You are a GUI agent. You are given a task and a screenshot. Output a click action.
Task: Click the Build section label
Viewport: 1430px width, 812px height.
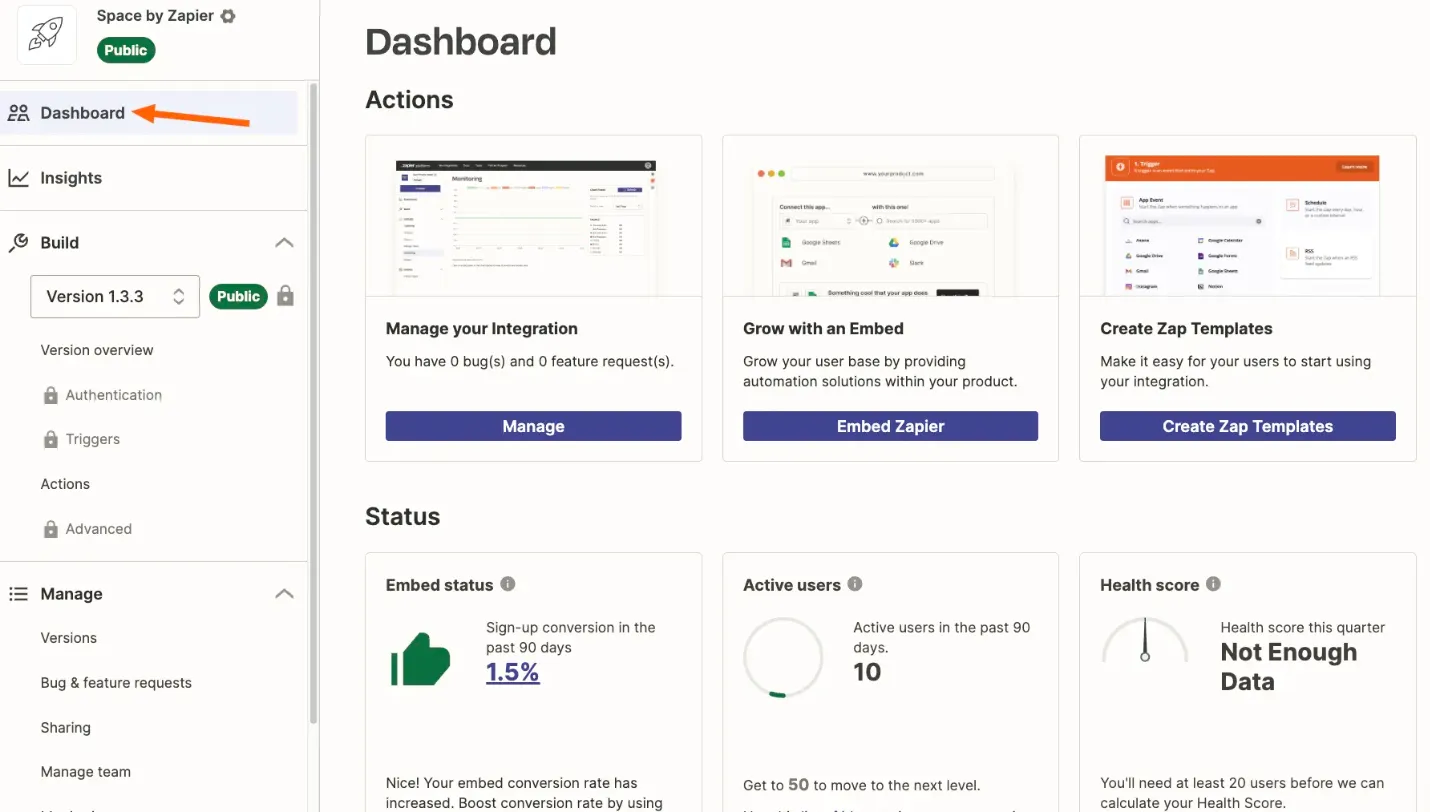pos(60,243)
